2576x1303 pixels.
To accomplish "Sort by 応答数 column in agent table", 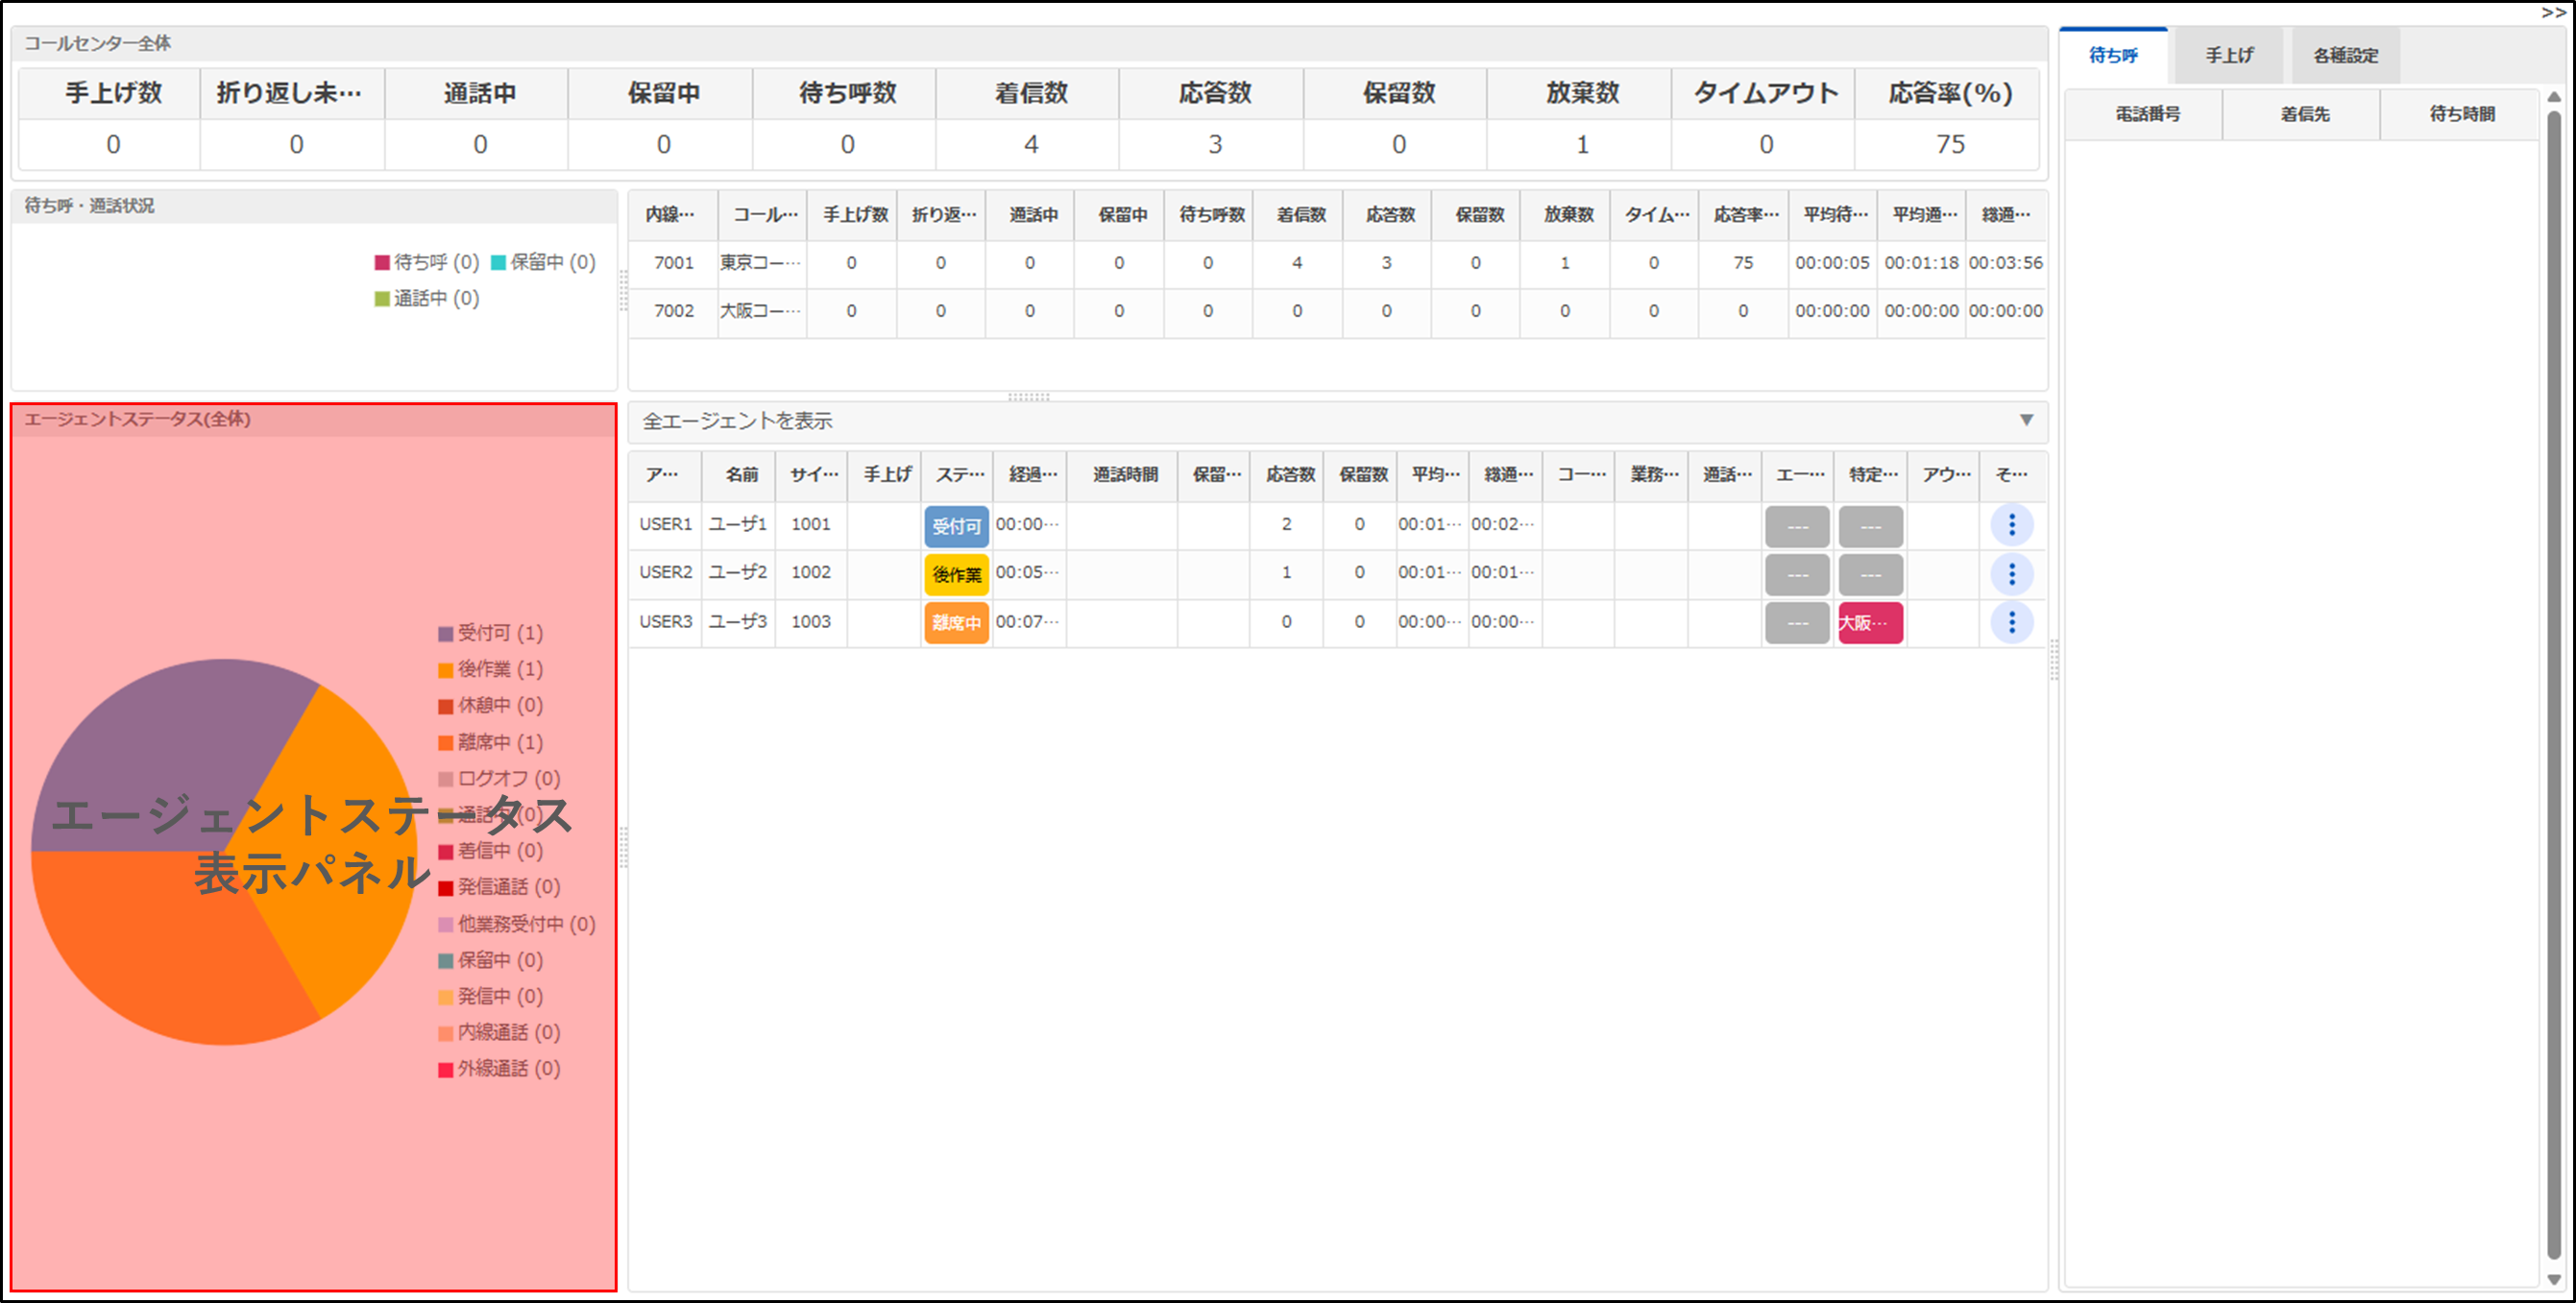I will click(1289, 474).
